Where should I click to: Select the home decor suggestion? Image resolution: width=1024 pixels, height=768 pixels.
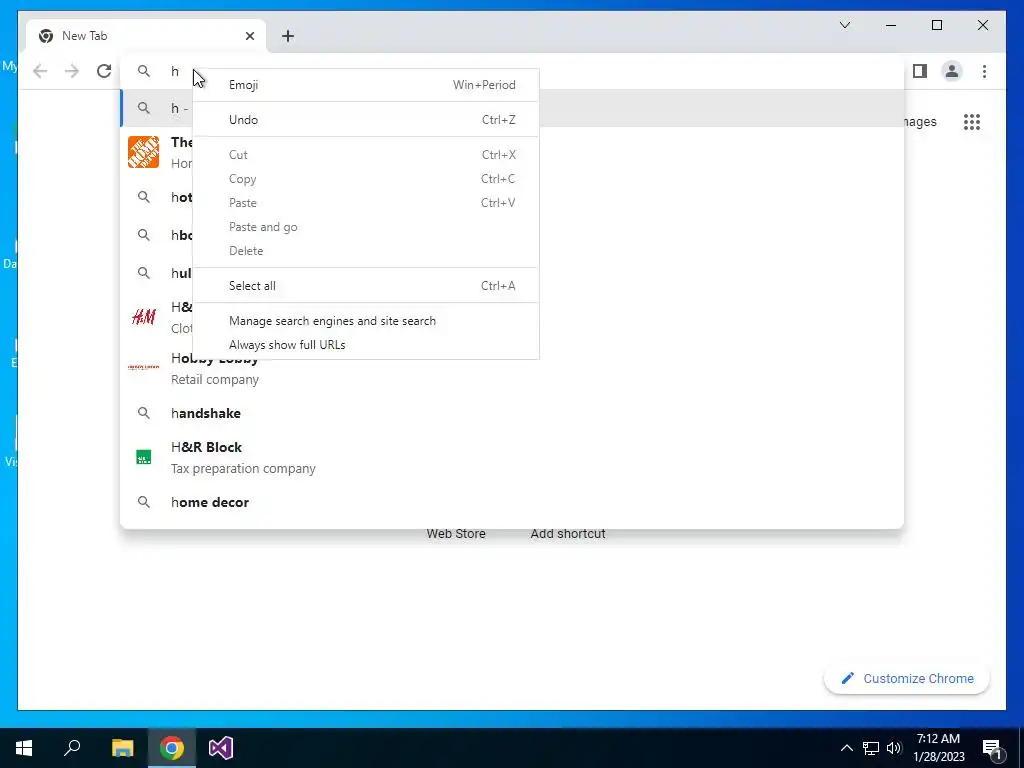tap(512, 502)
